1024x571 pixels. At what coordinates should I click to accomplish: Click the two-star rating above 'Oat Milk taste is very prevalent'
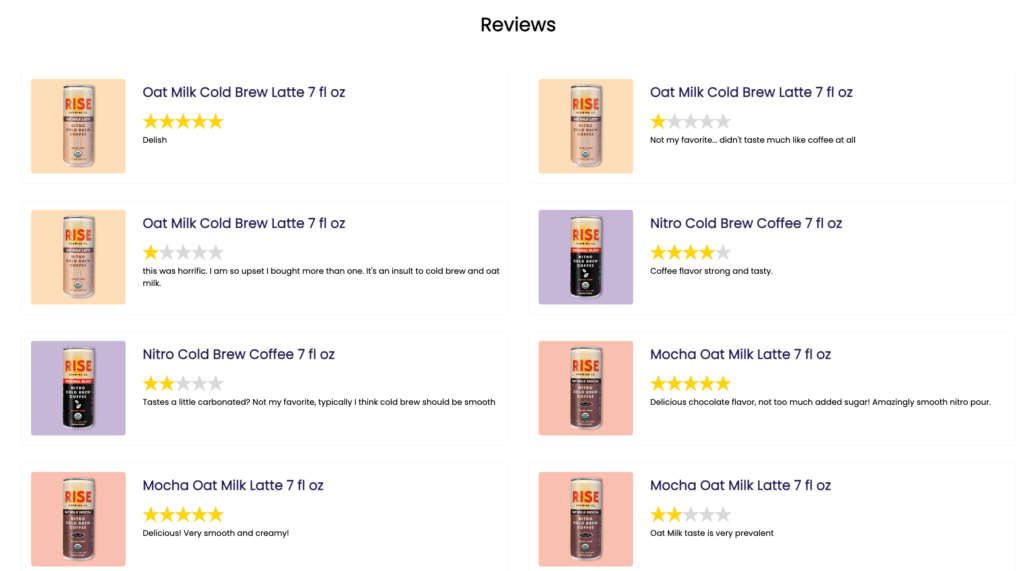pos(690,515)
